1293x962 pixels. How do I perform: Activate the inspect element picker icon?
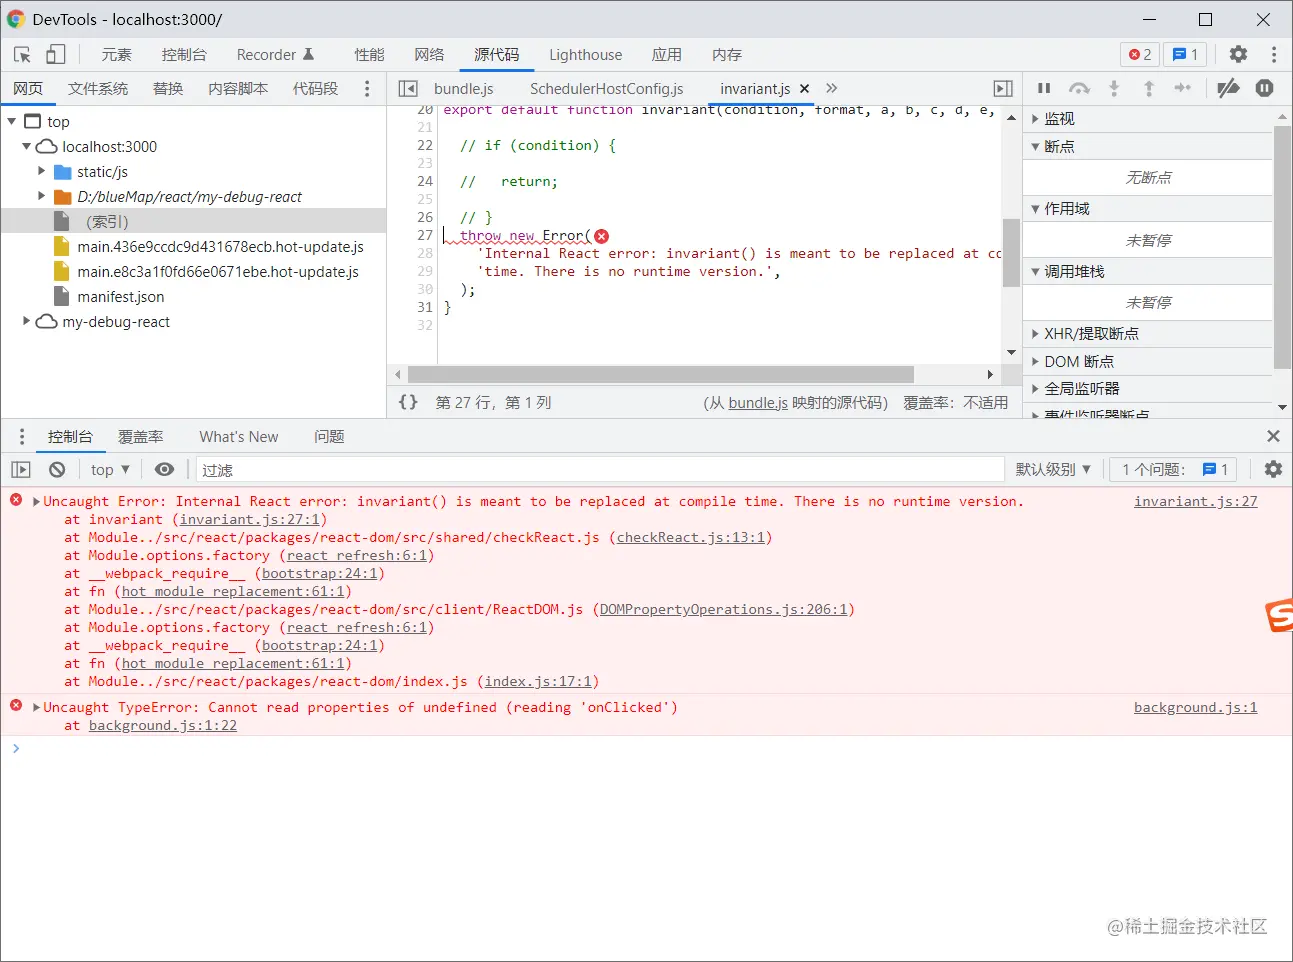[23, 55]
